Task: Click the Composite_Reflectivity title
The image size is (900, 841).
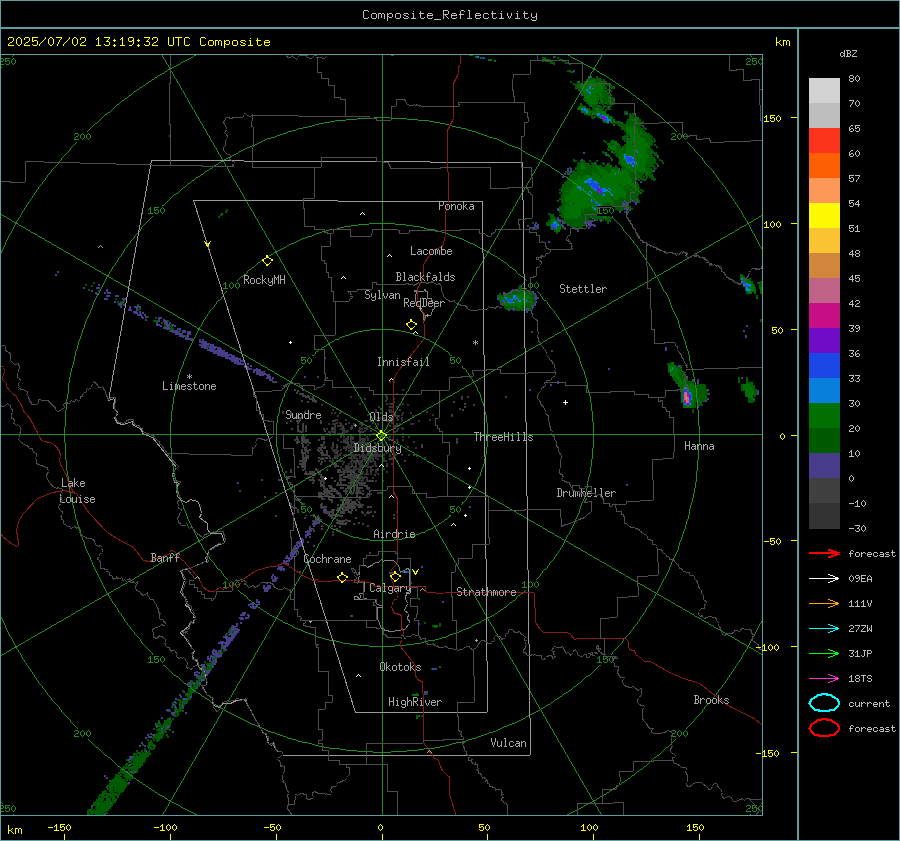Action: pos(449,15)
